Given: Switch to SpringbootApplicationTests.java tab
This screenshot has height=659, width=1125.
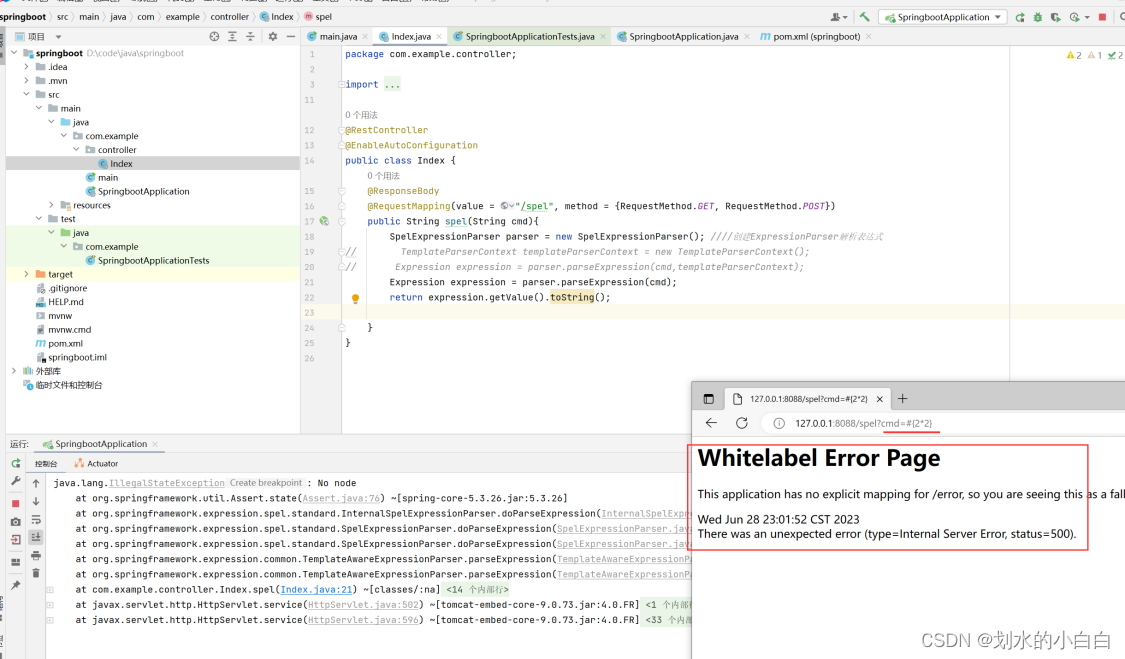Looking at the screenshot, I should [x=529, y=37].
